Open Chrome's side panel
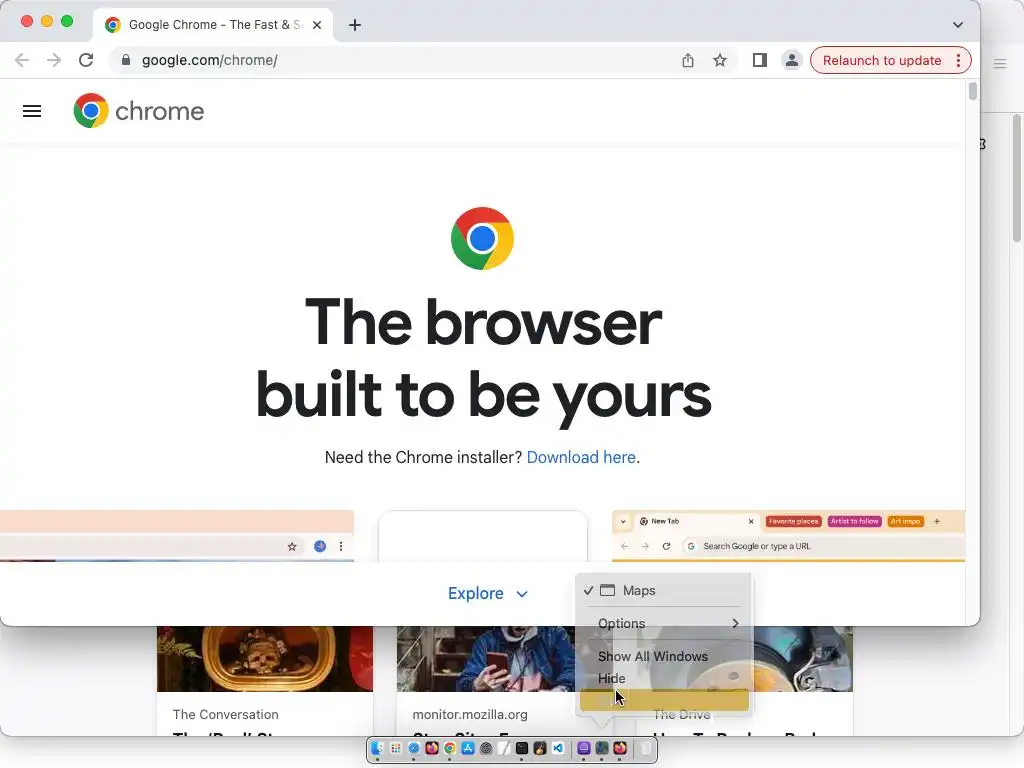This screenshot has width=1024, height=768. 760,60
